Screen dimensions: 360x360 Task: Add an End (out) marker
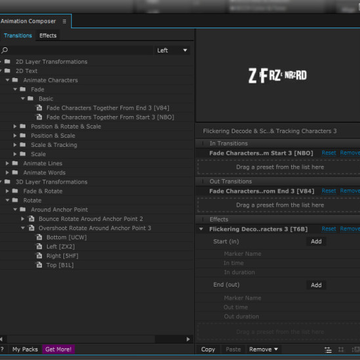point(316,285)
